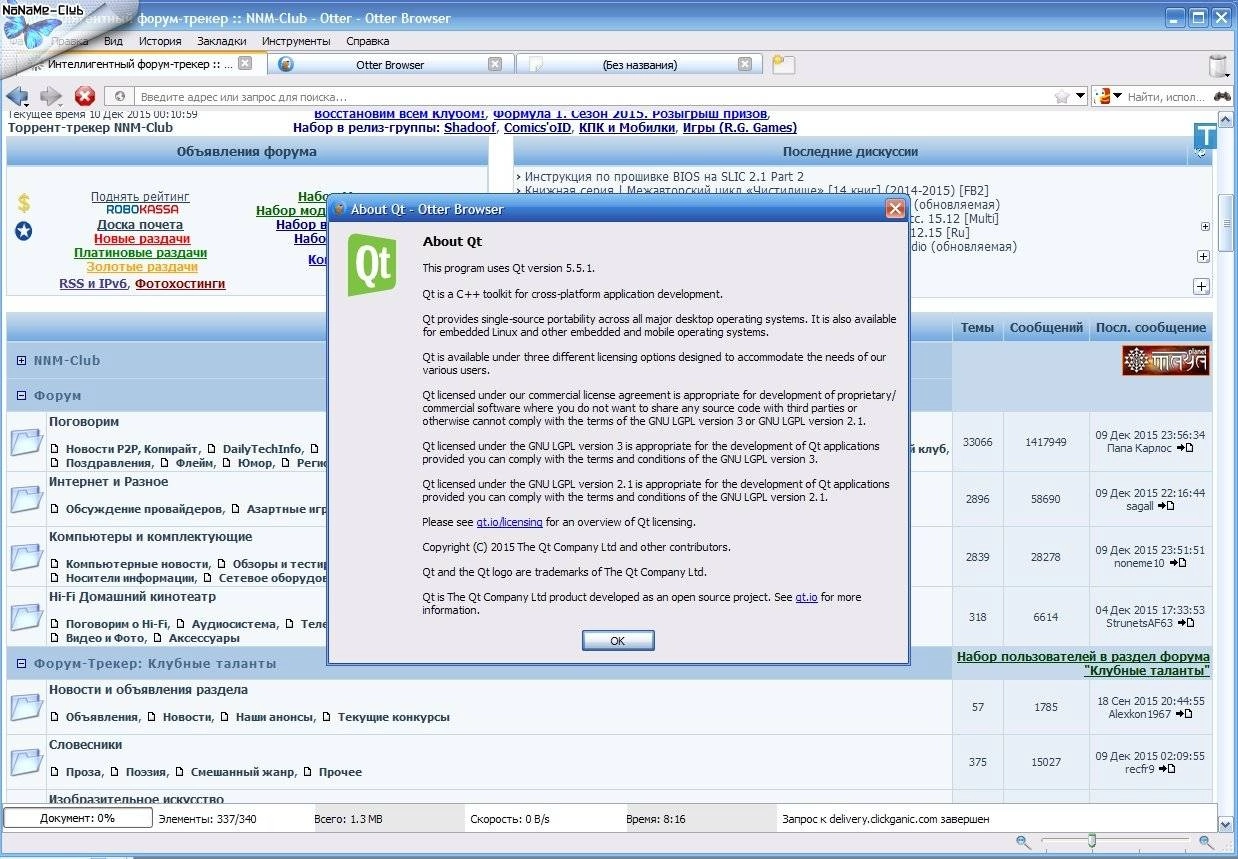Open the 'Платиновые раздачи' link
This screenshot has width=1238, height=859.
(x=140, y=253)
